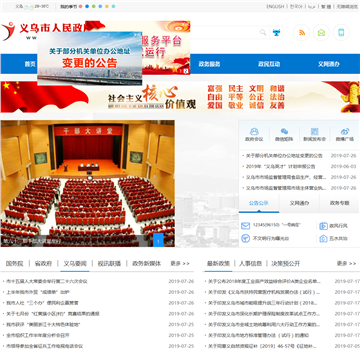This screenshot has width=360, height=360.
Task: Open the 新闻发布会 icon
Action: pos(314,135)
